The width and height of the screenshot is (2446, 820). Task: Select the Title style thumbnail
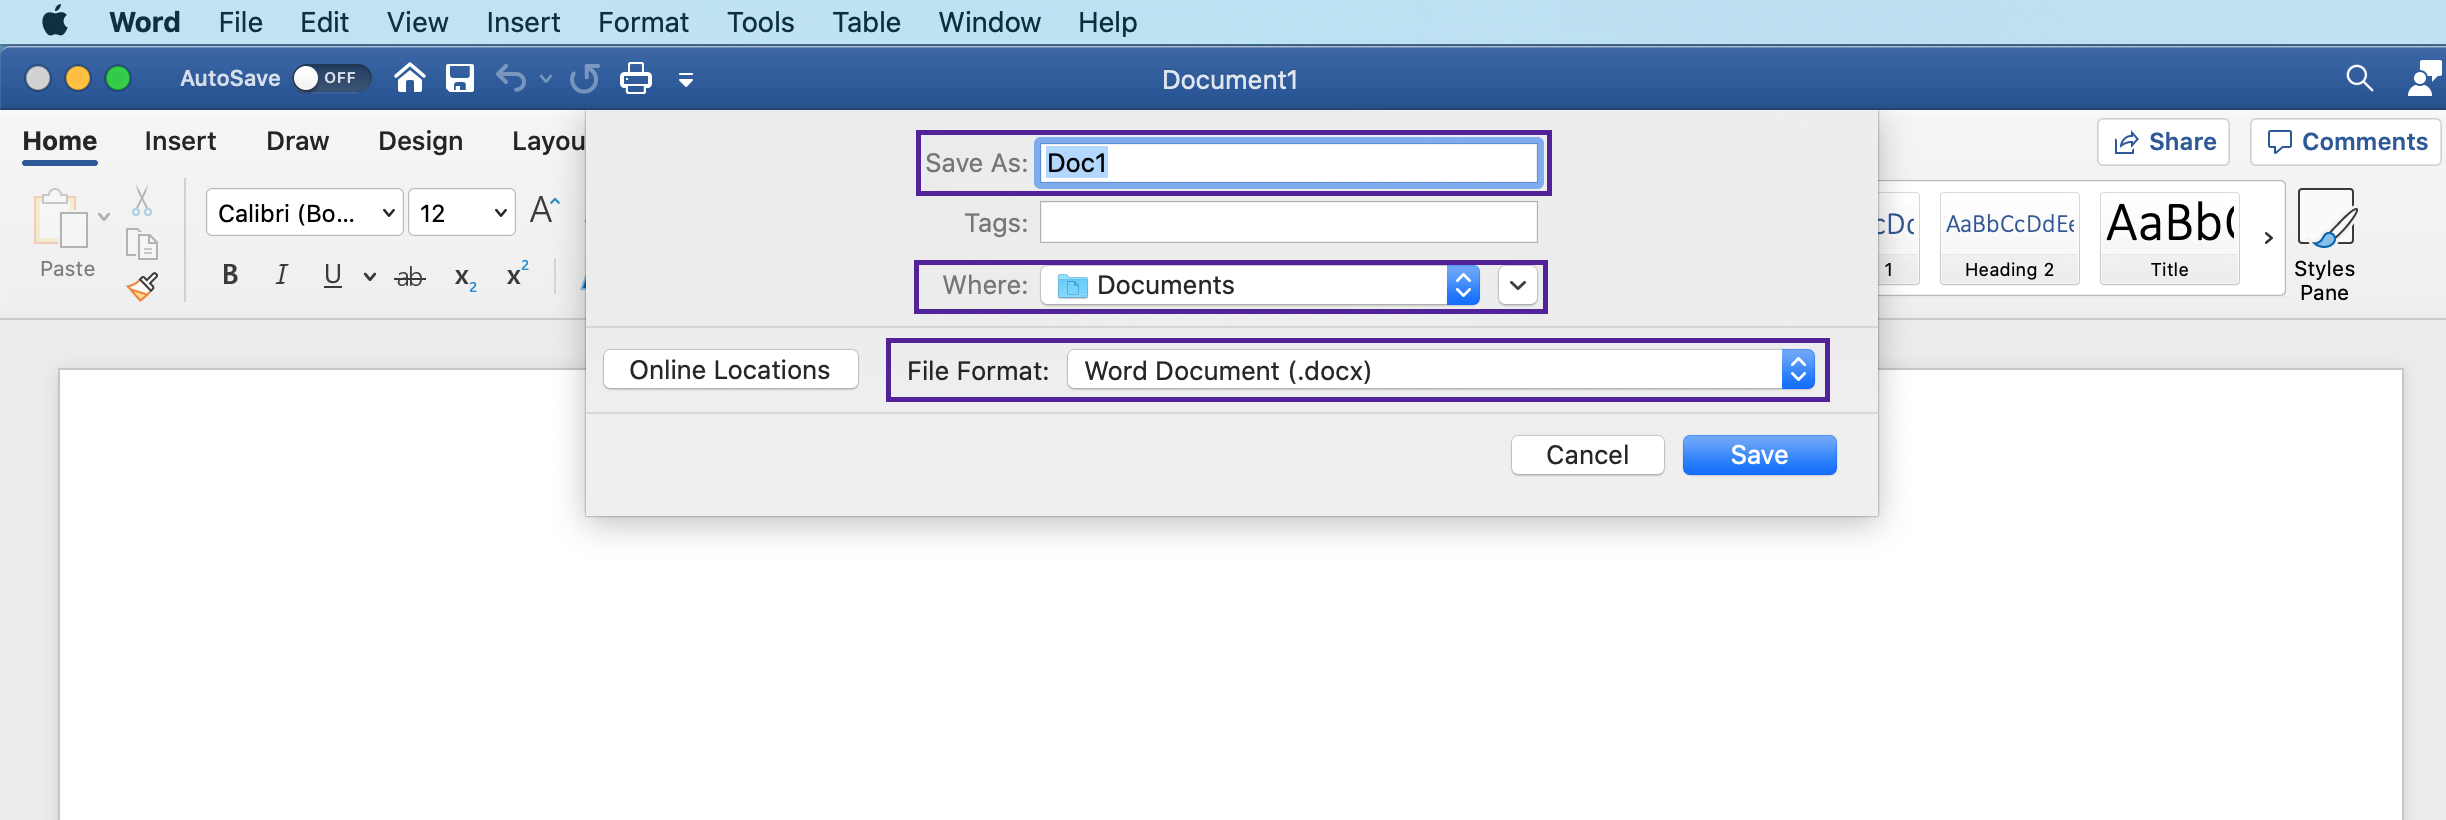pyautogui.click(x=2169, y=239)
